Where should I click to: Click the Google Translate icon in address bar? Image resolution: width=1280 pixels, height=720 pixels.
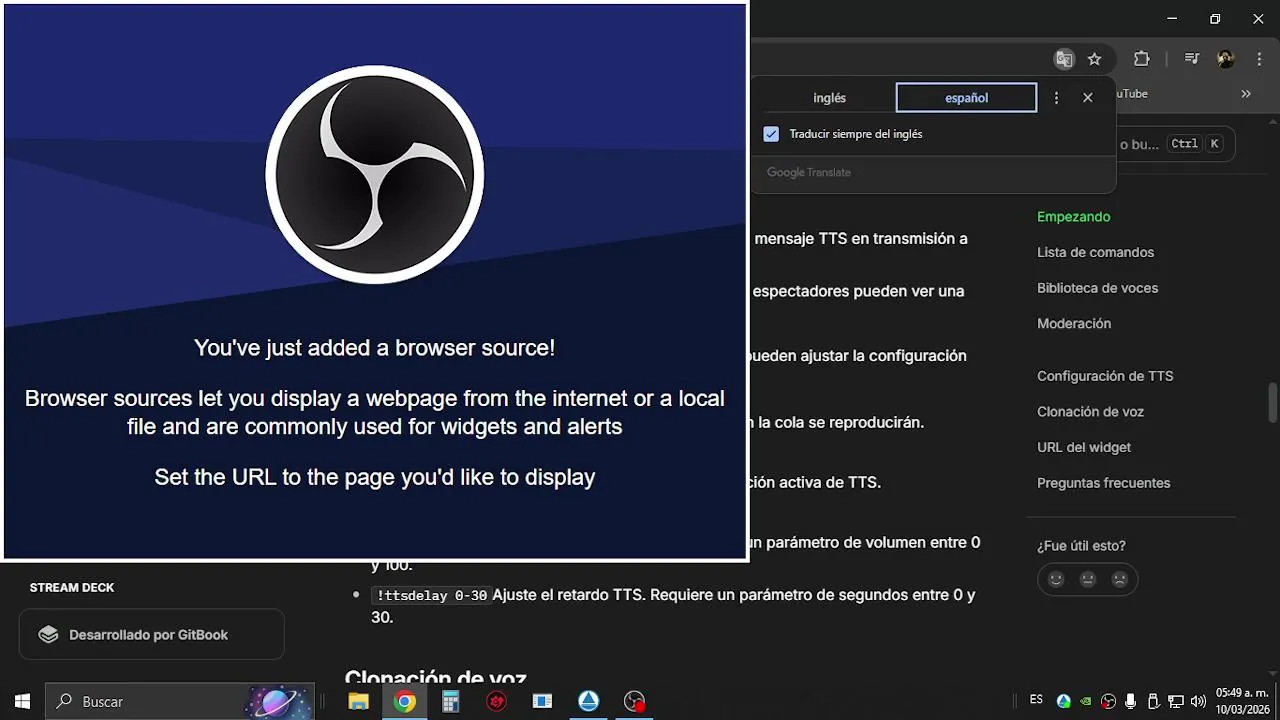click(x=1064, y=59)
